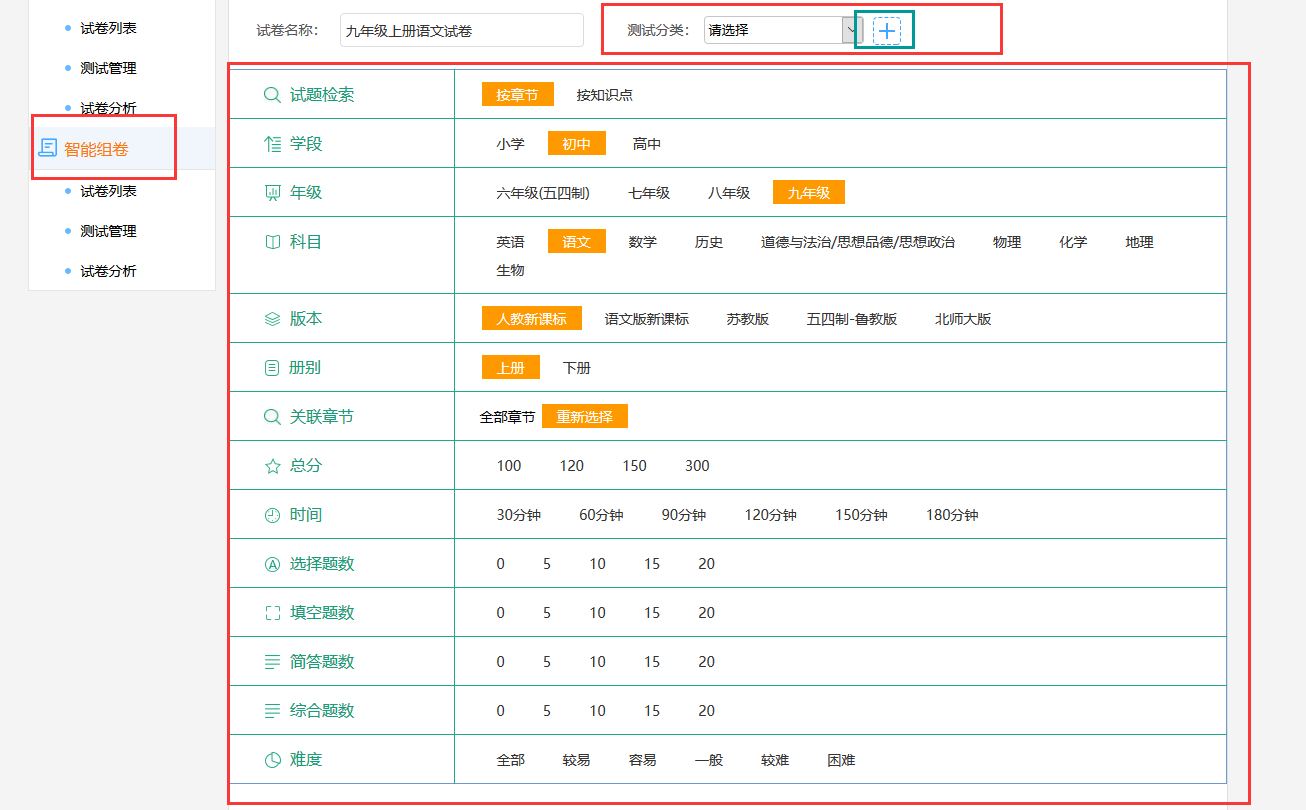1306x810 pixels.
Task: Set difficulty level to 较难
Action: (774, 760)
